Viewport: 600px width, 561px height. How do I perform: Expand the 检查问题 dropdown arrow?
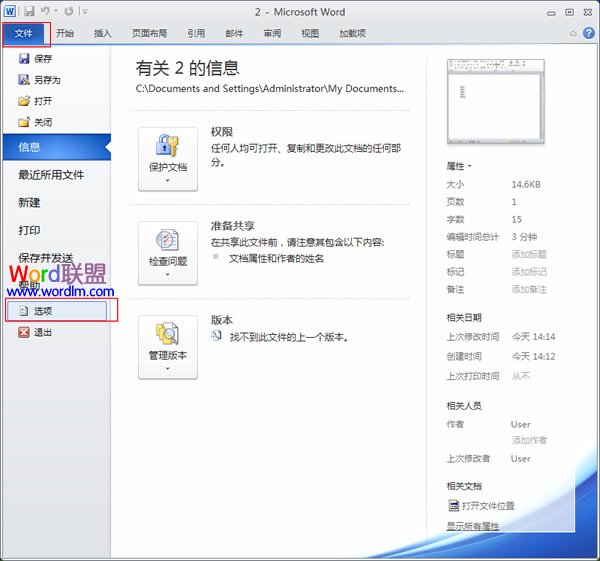point(168,275)
